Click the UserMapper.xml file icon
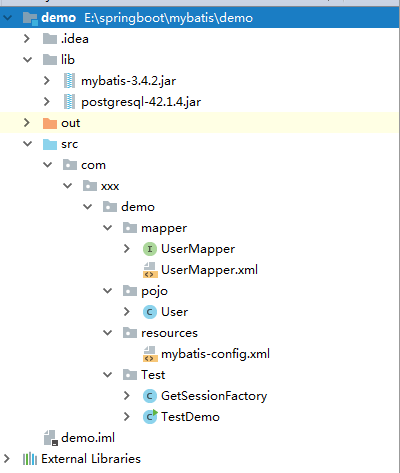The width and height of the screenshot is (400, 473). pyautogui.click(x=150, y=270)
